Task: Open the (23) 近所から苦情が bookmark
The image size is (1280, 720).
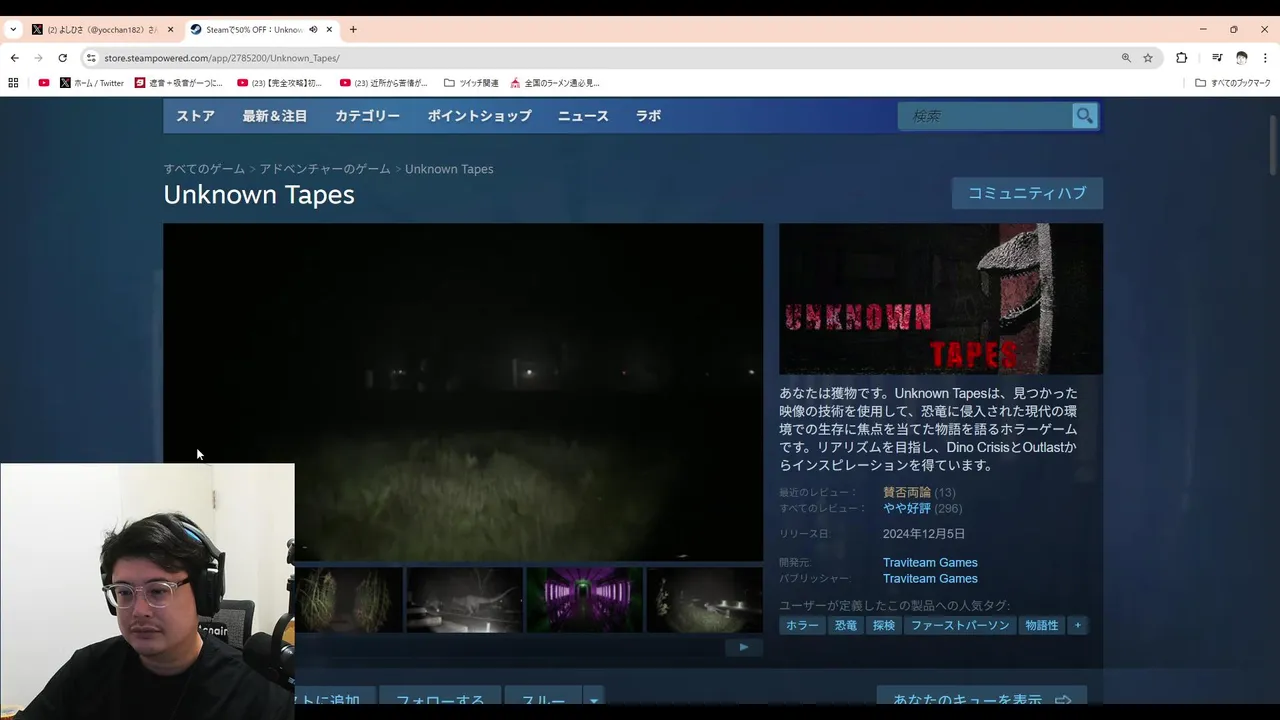Action: (x=384, y=83)
